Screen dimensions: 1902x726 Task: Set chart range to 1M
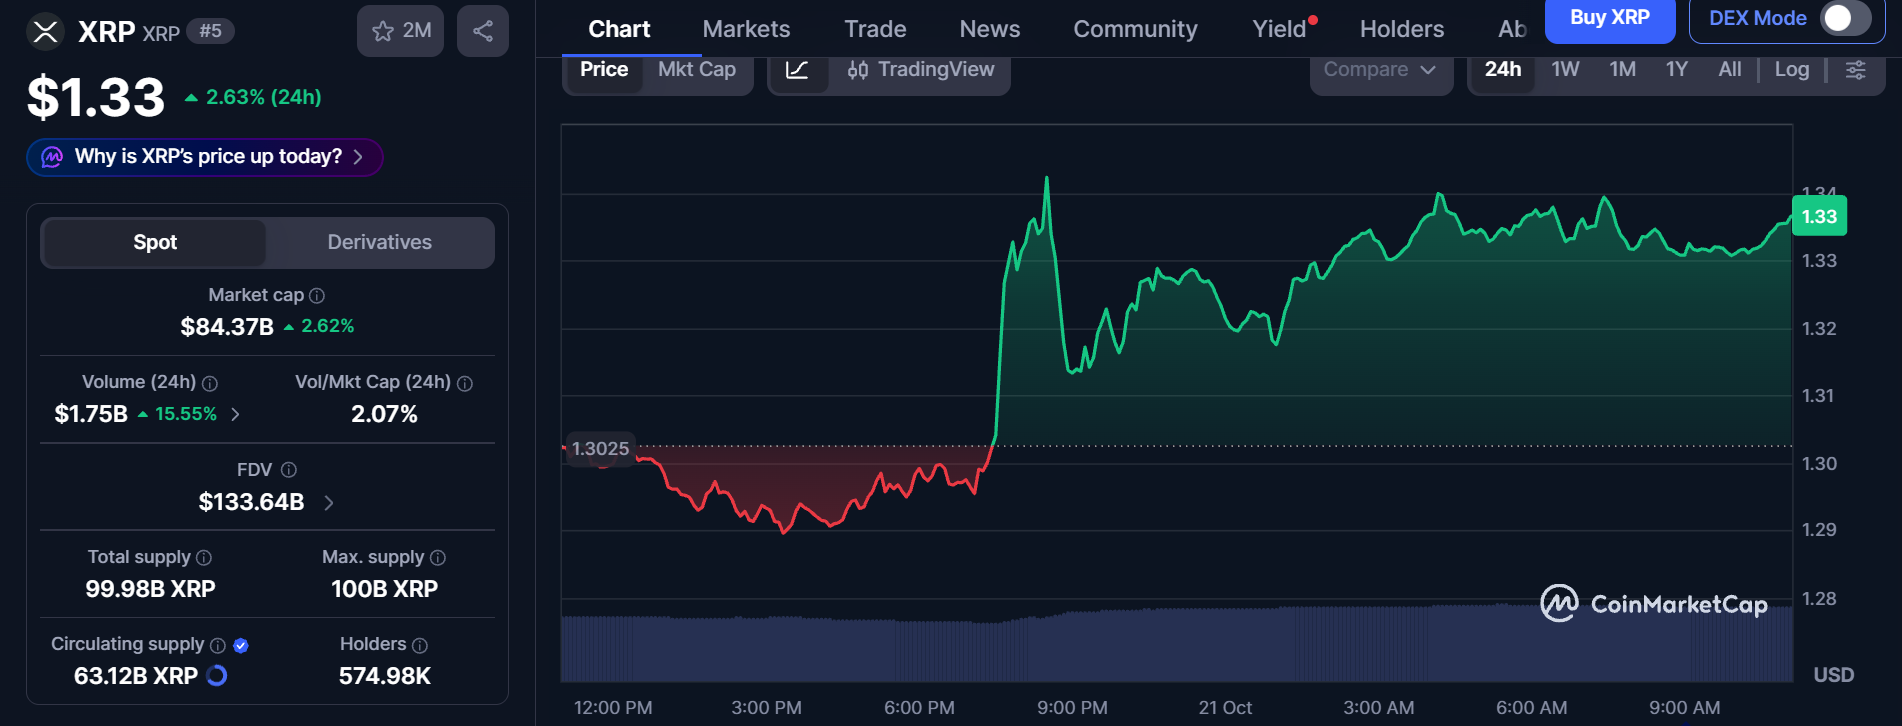point(1622,70)
